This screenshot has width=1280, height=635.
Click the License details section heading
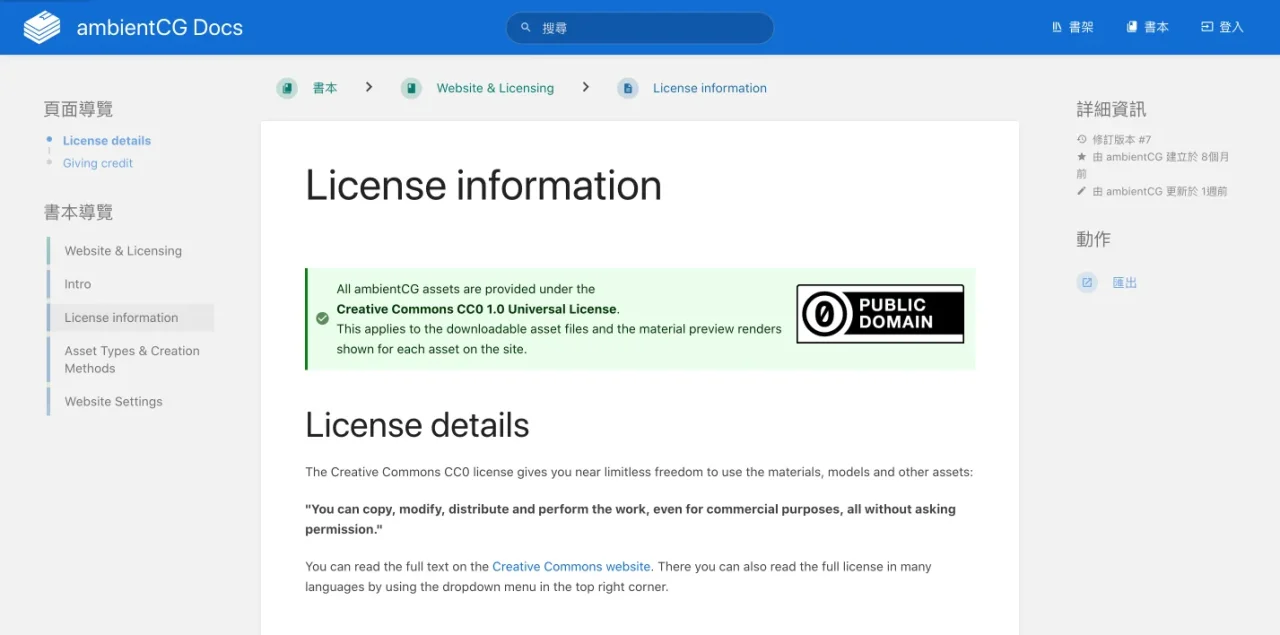417,425
